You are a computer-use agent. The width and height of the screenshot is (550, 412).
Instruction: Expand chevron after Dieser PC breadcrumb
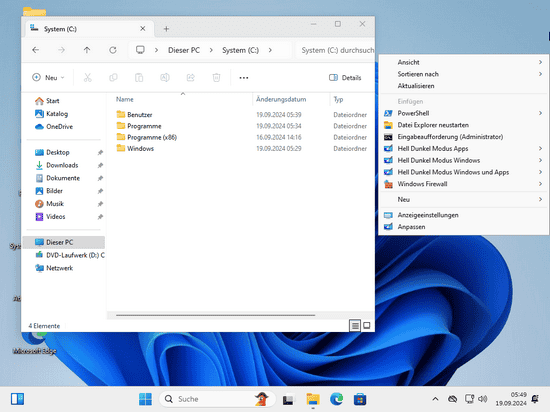coord(211,50)
